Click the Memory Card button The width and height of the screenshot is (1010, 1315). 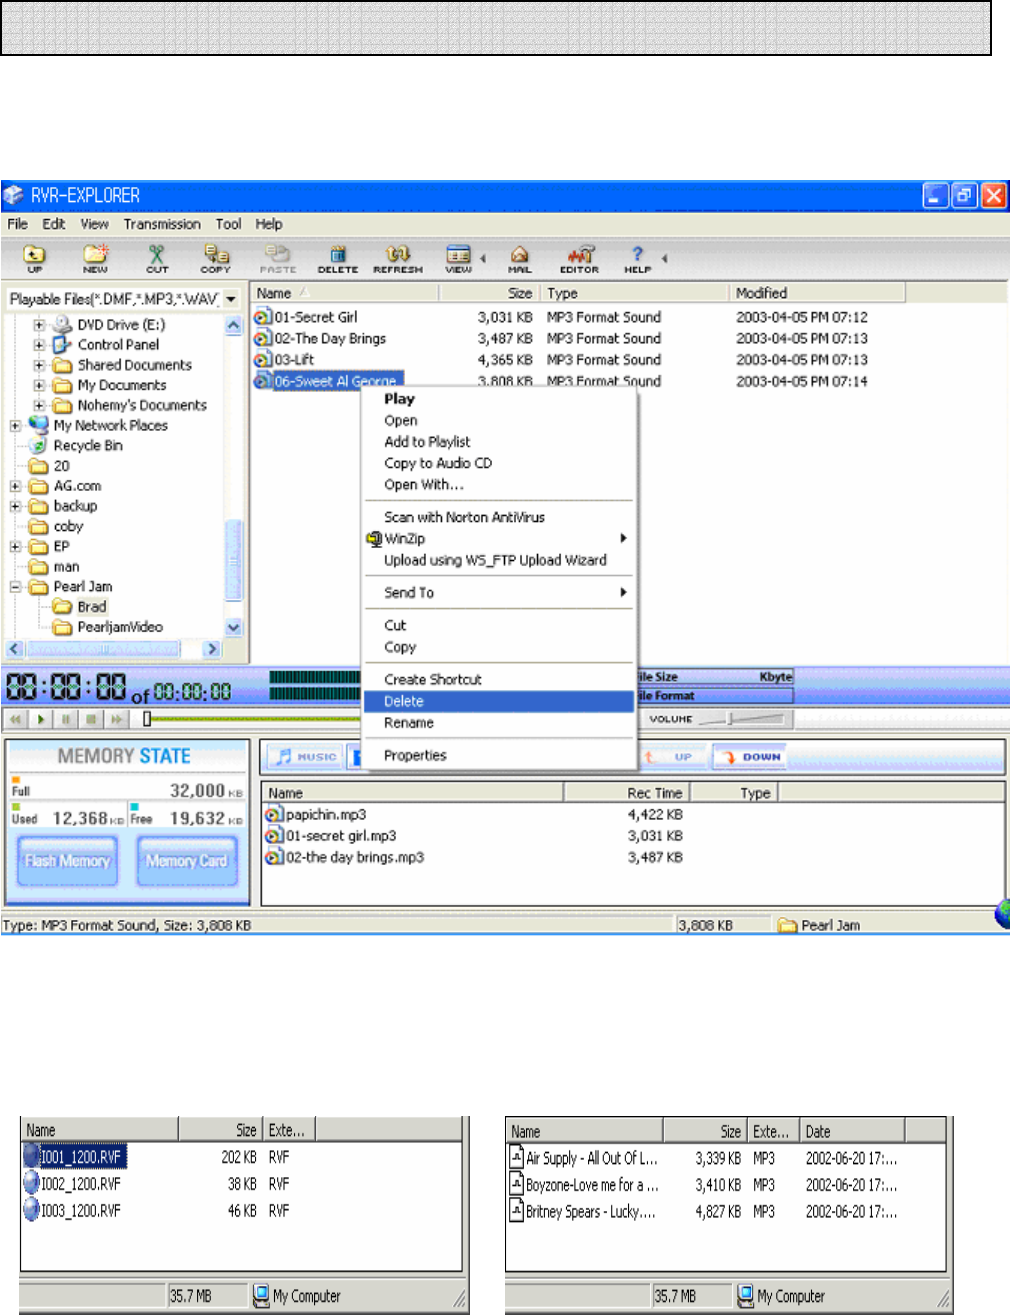point(187,861)
